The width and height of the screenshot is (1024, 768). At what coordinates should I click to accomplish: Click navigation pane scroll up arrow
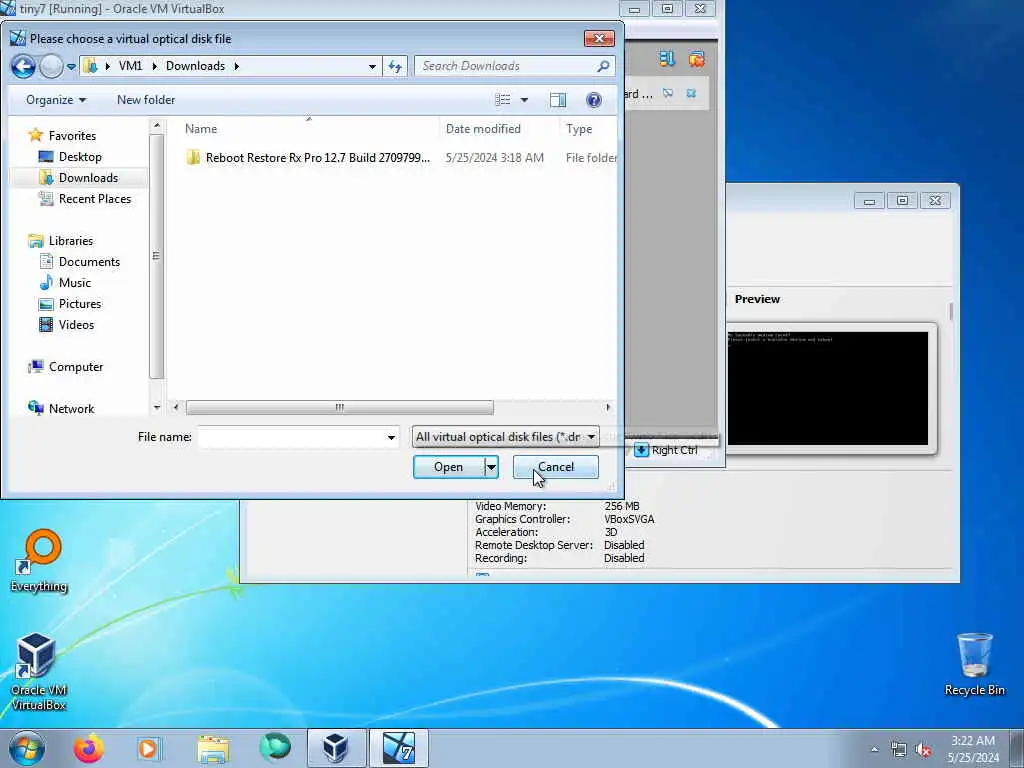click(x=156, y=125)
